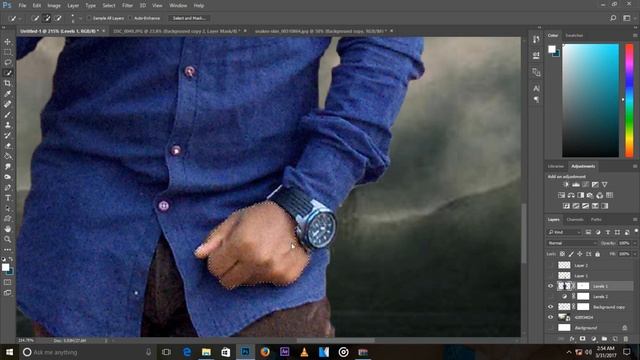
Task: Select the Pen tool
Action: click(x=7, y=187)
